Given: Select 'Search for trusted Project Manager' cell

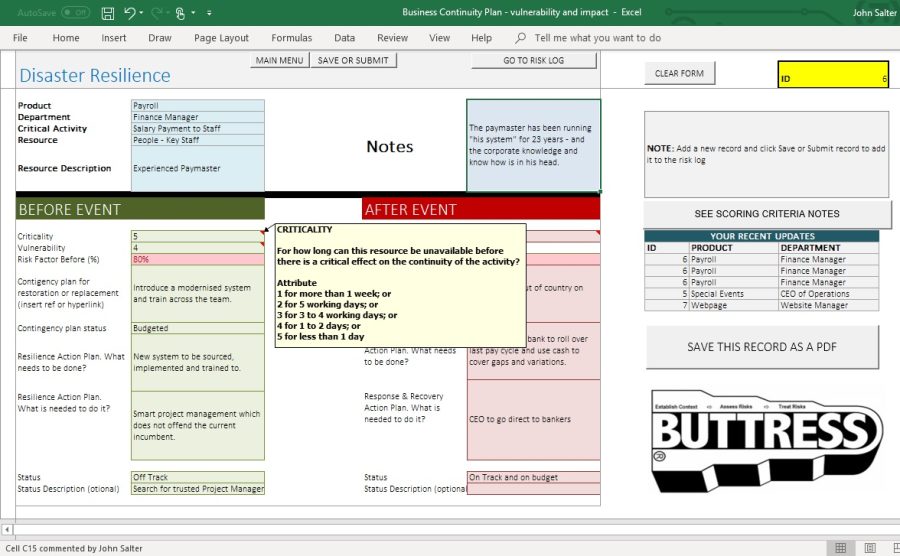Looking at the screenshot, I should (x=197, y=489).
